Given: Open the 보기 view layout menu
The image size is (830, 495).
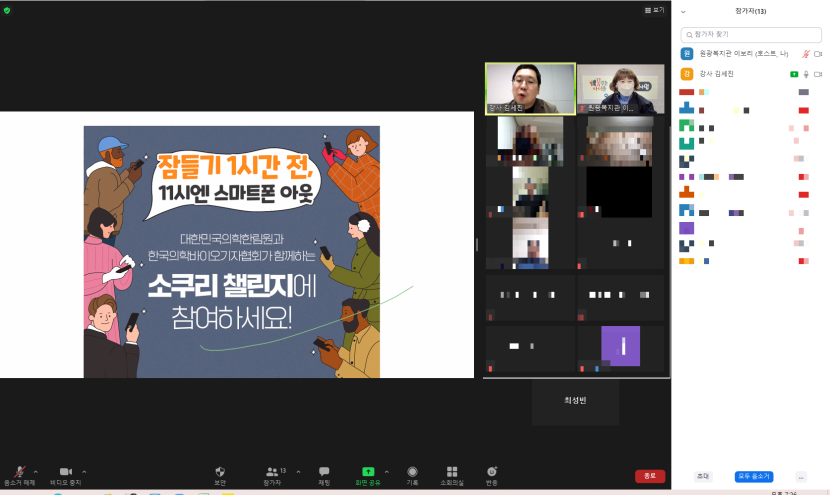Looking at the screenshot, I should click(x=654, y=10).
